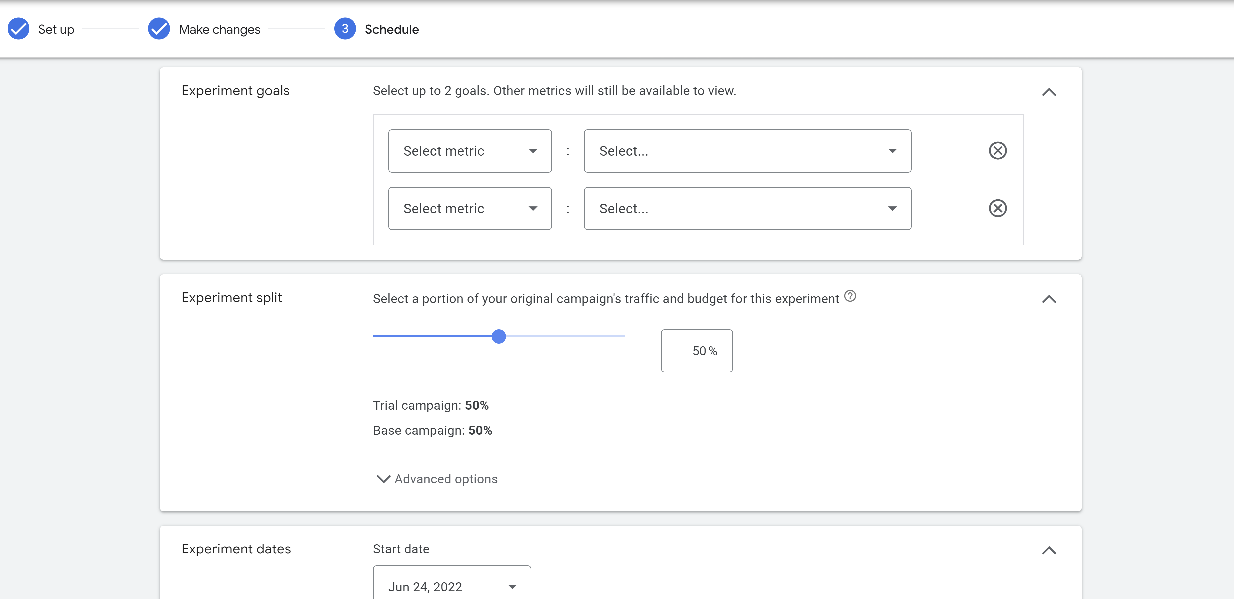The image size is (1234, 599).
Task: Collapse the Experiment goals section
Action: pos(1049,92)
